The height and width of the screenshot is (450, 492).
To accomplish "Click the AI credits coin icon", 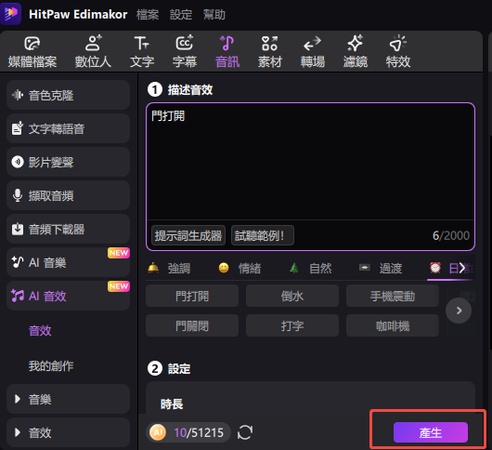I will click(x=158, y=433).
